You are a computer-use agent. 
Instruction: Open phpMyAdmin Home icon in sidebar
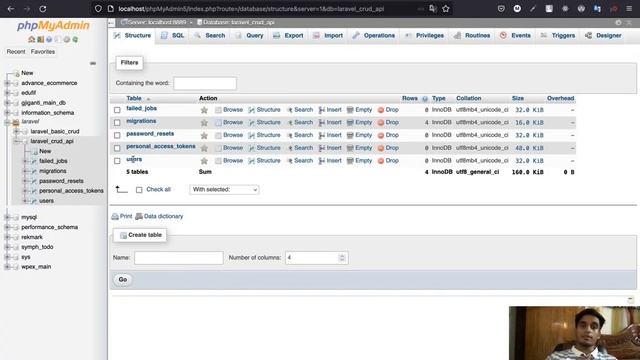point(31,39)
